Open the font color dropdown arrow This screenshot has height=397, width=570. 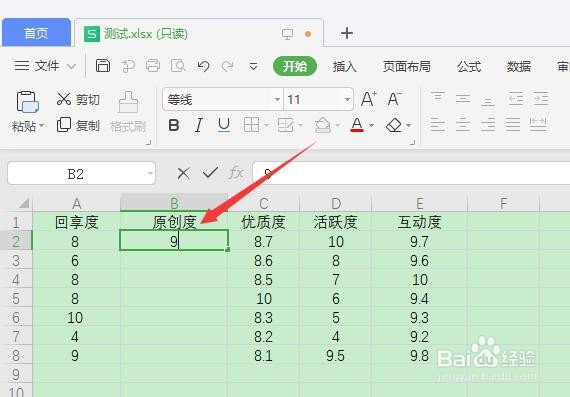[x=371, y=125]
